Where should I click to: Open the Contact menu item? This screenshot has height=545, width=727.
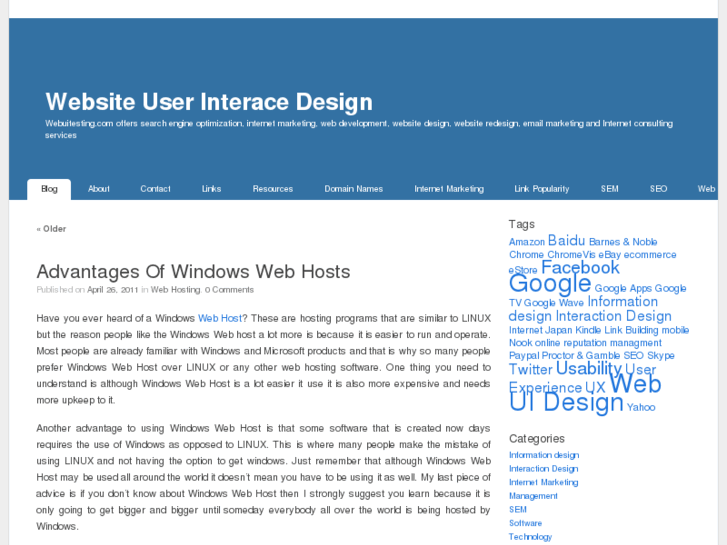coord(155,189)
